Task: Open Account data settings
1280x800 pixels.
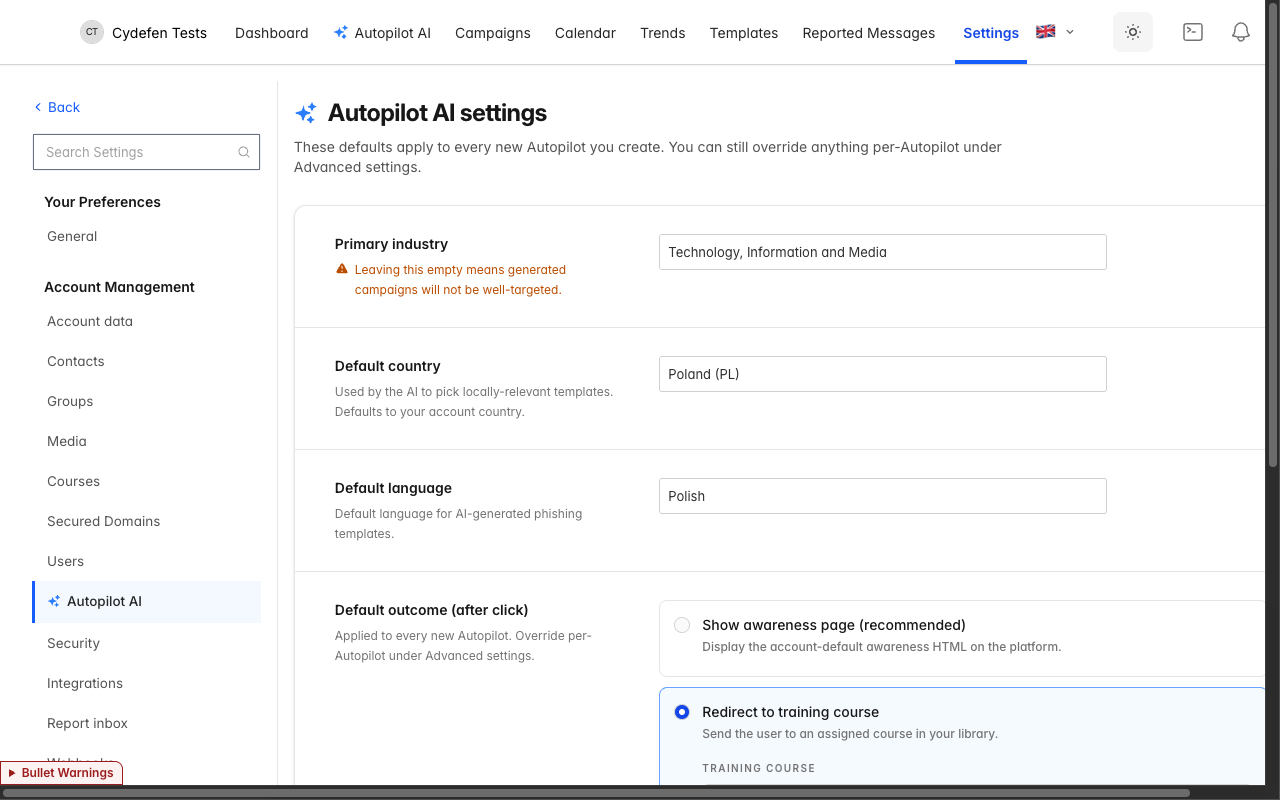Action: pos(90,321)
